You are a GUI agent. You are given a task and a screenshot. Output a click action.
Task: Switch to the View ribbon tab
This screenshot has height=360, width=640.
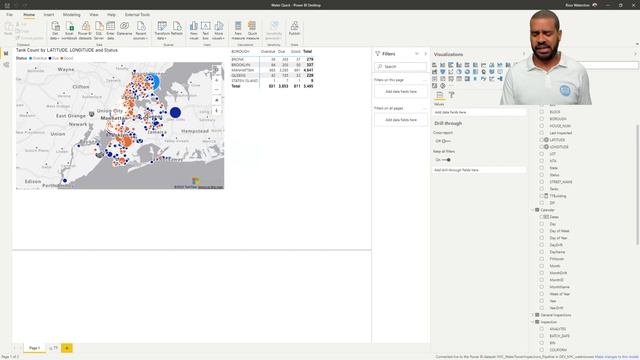point(93,15)
